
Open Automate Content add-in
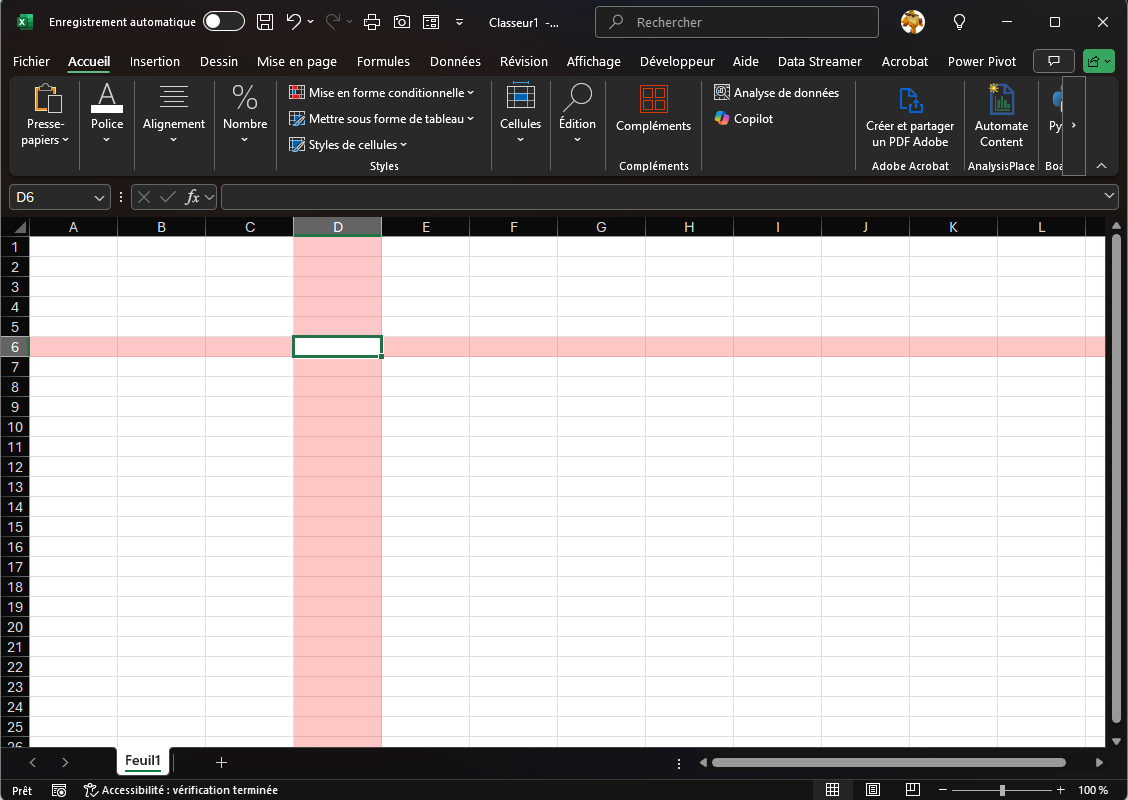(x=1001, y=118)
